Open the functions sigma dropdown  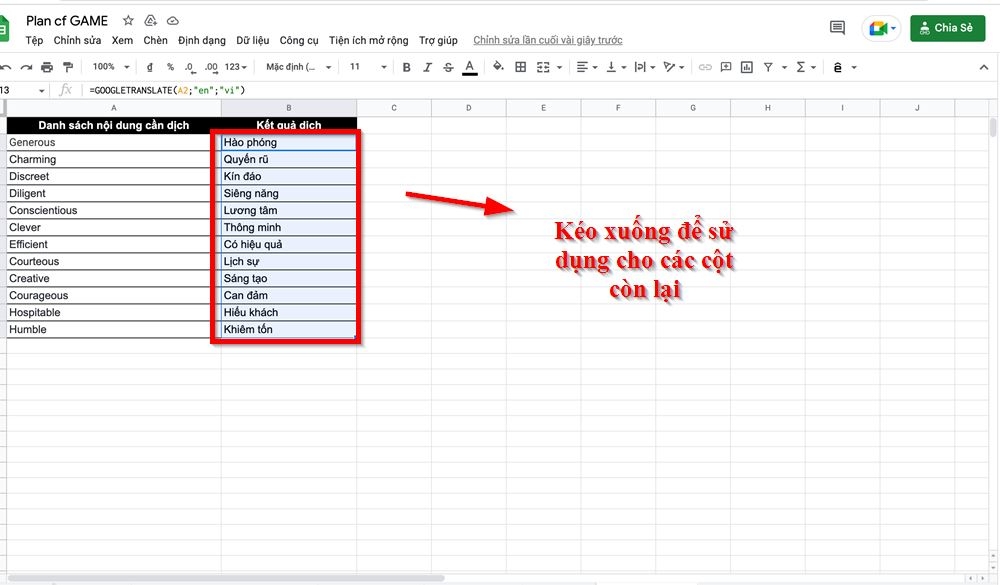805,67
